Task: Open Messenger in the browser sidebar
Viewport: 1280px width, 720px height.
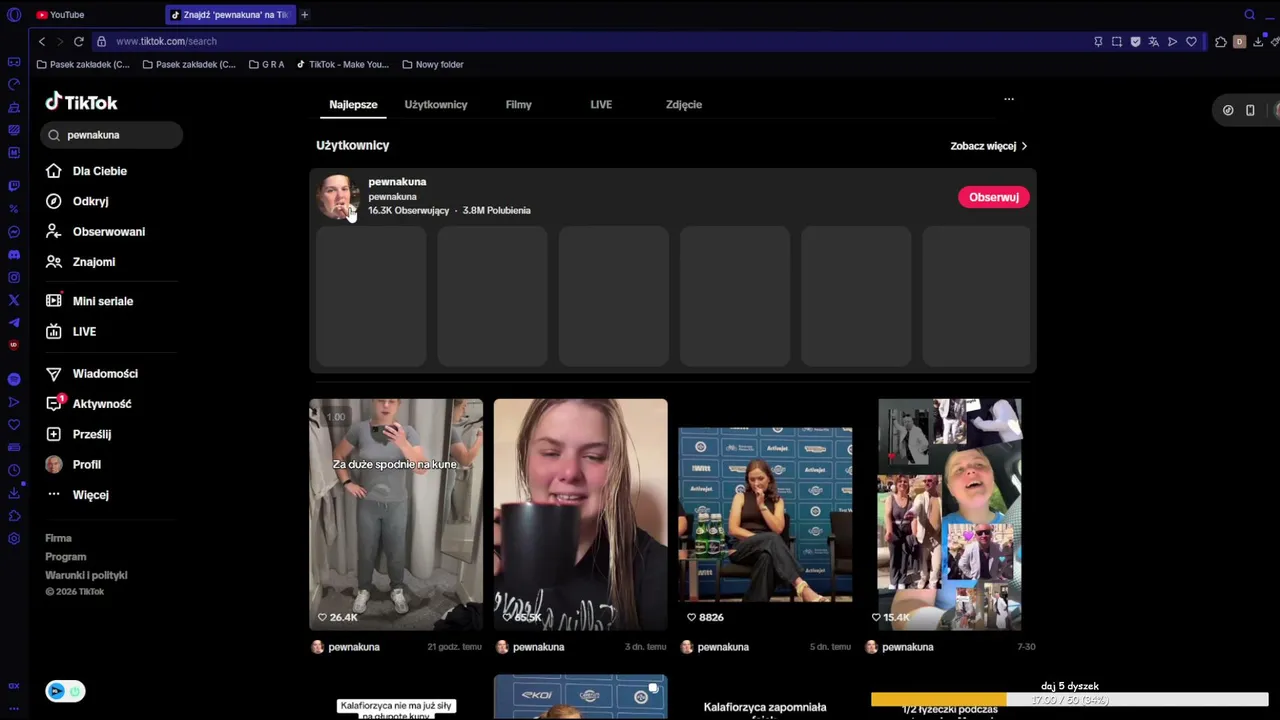Action: click(14, 232)
